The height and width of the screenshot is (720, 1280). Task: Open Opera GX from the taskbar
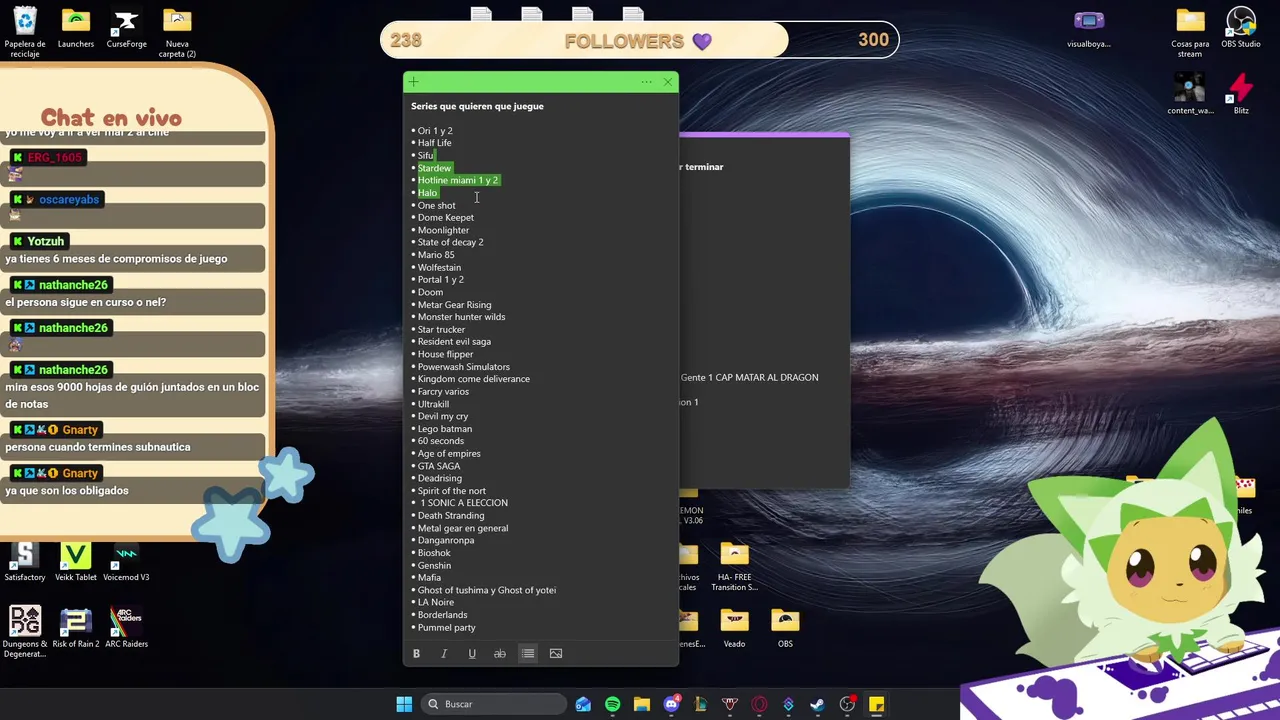[759, 704]
